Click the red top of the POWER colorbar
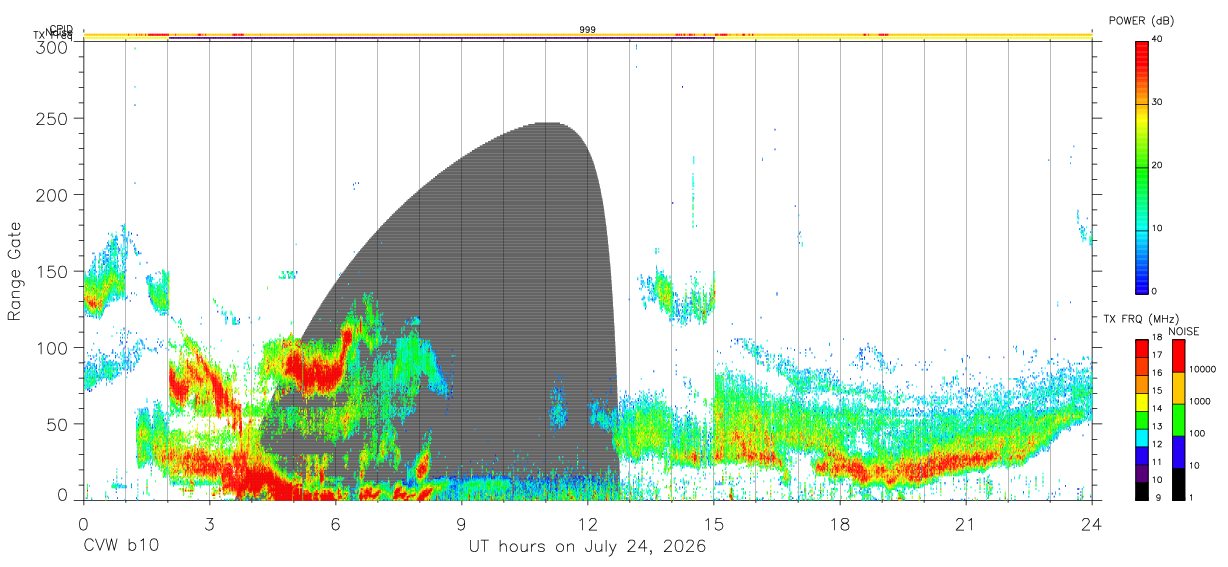Screen dimensions: 1228x567 tap(1142, 55)
